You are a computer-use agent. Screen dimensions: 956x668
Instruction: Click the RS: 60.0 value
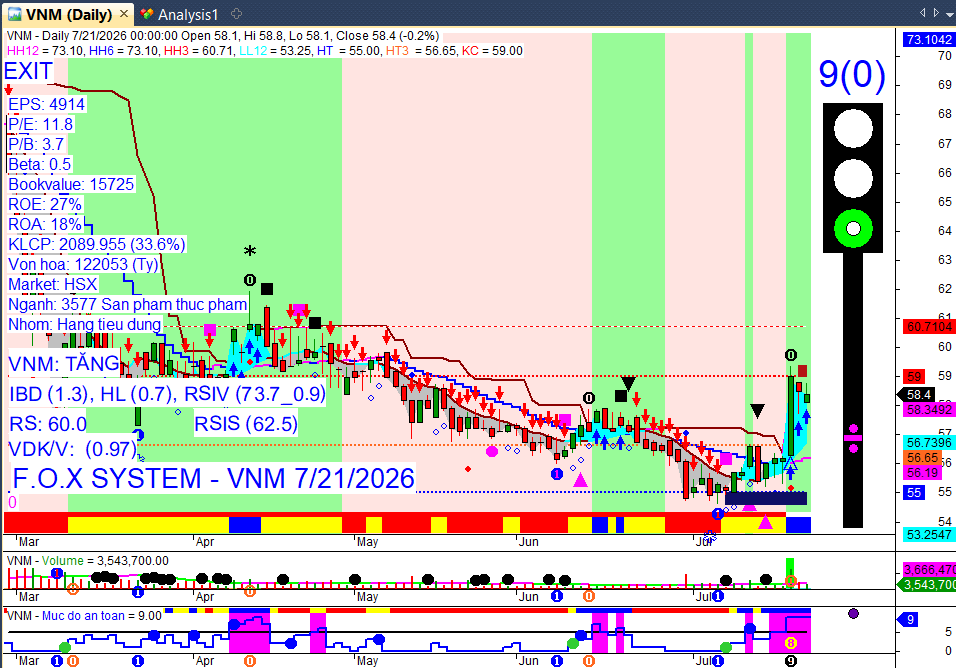pyautogui.click(x=48, y=424)
